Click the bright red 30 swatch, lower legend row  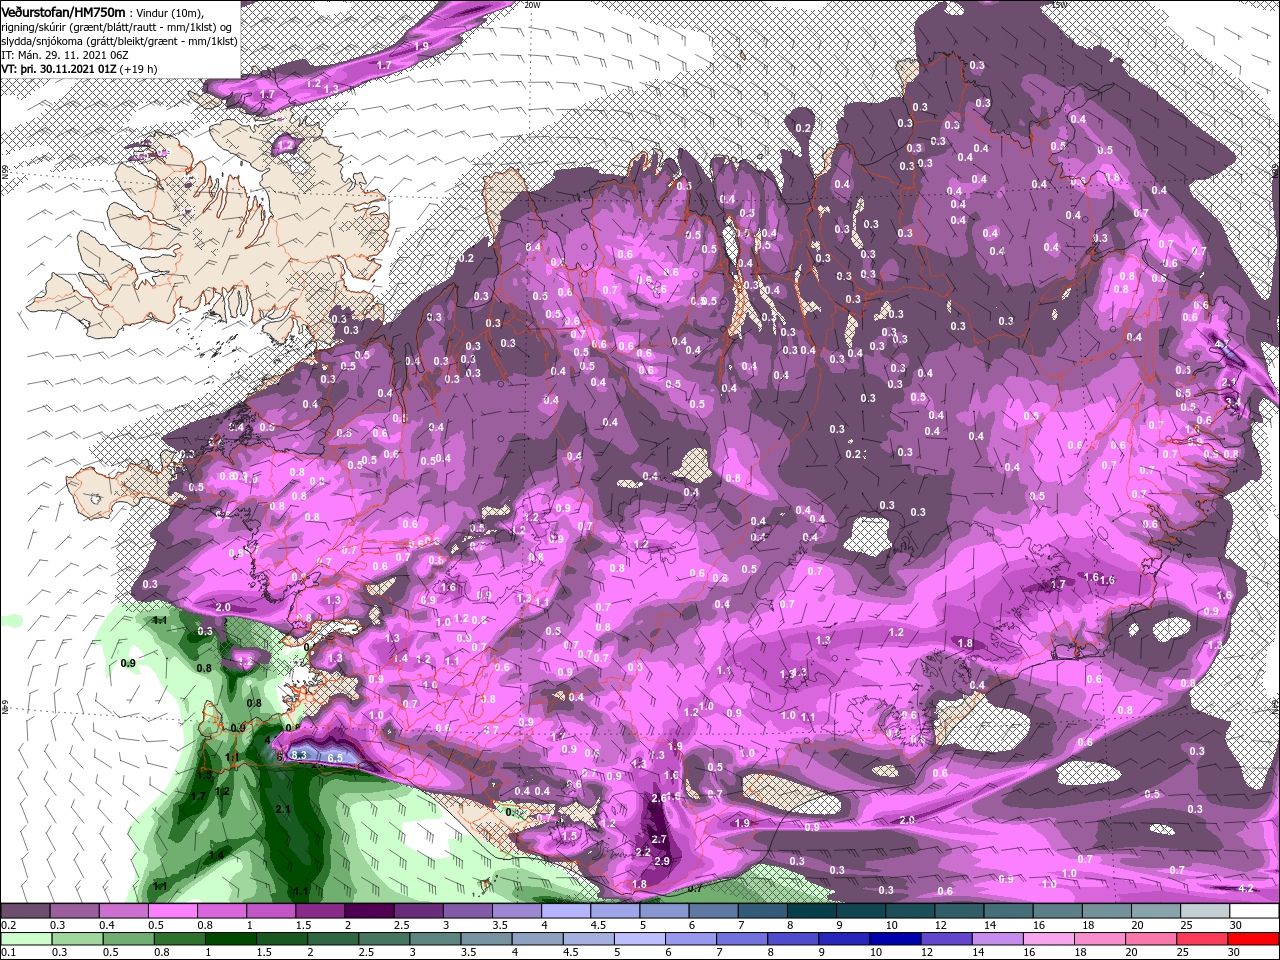[x=1254, y=939]
